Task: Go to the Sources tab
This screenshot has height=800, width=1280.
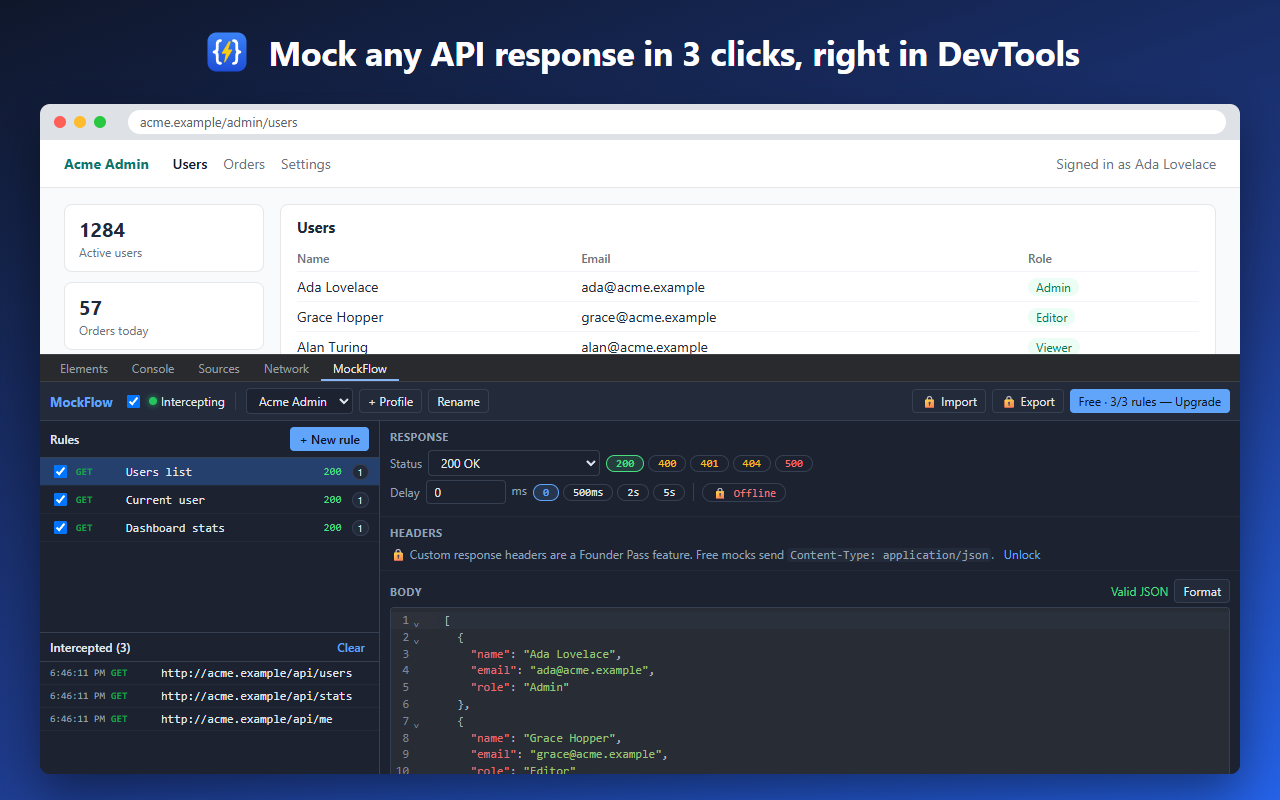Action: [x=219, y=369]
